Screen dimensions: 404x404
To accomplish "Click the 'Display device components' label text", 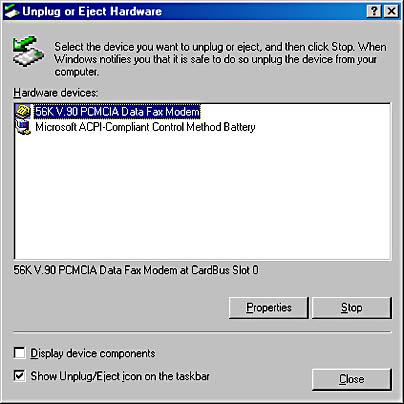I will pos(93,353).
